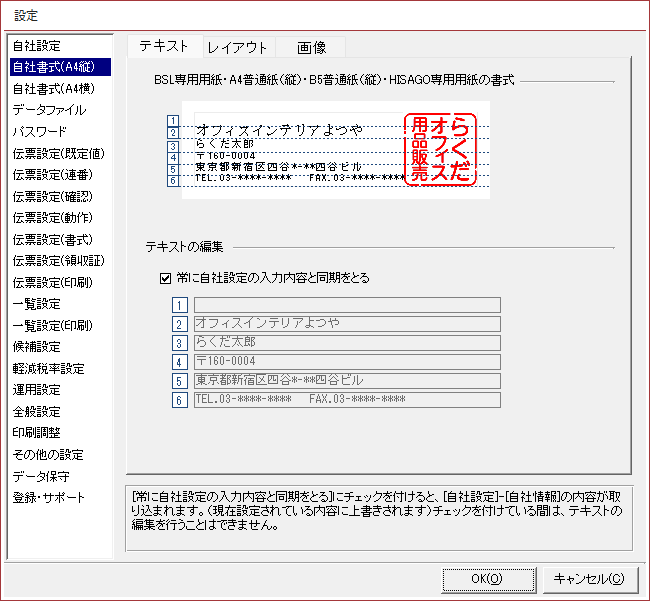
Task: Click the line 6 TEL/FAX text field
Action: 346,400
